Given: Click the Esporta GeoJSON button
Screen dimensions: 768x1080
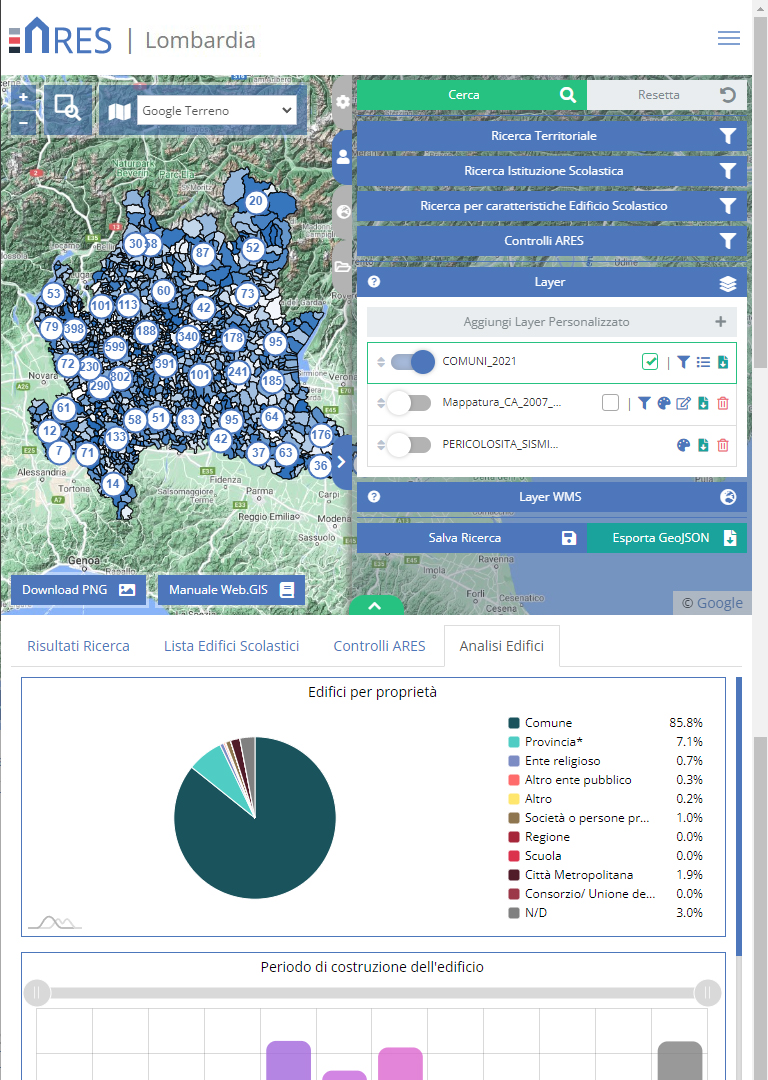Looking at the screenshot, I should click(x=667, y=538).
